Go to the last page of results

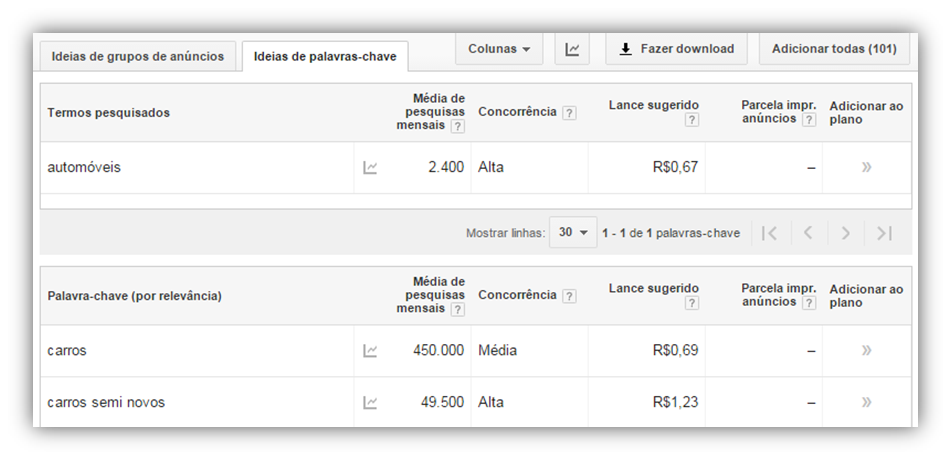883,233
